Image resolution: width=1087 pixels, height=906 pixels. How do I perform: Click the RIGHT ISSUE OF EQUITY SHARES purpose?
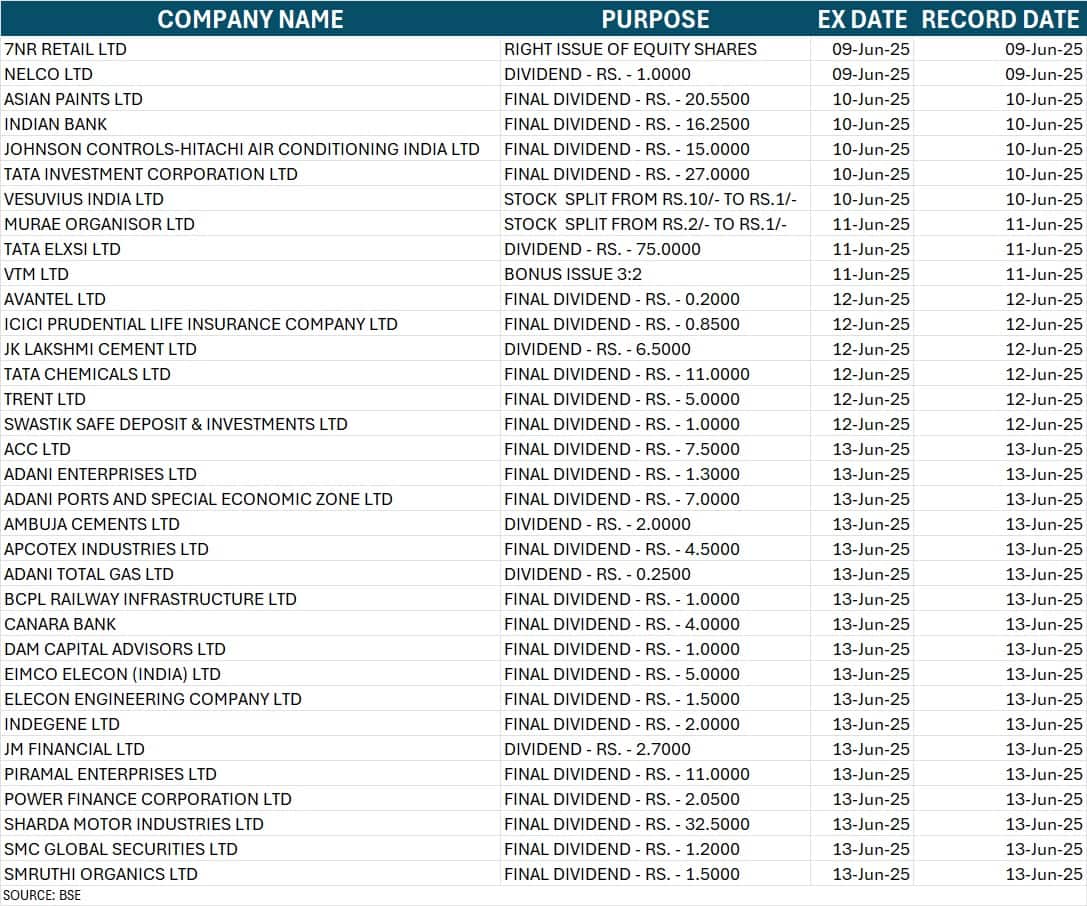point(630,49)
